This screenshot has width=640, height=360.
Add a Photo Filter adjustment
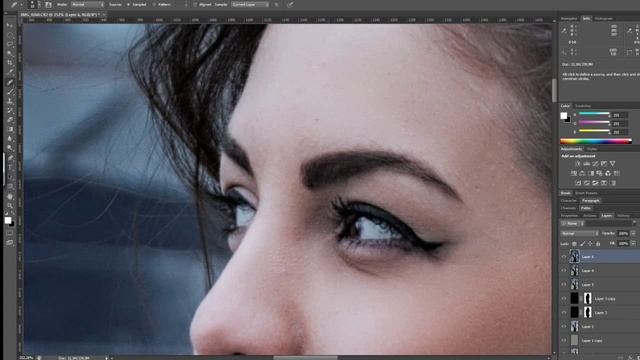pos(599,173)
